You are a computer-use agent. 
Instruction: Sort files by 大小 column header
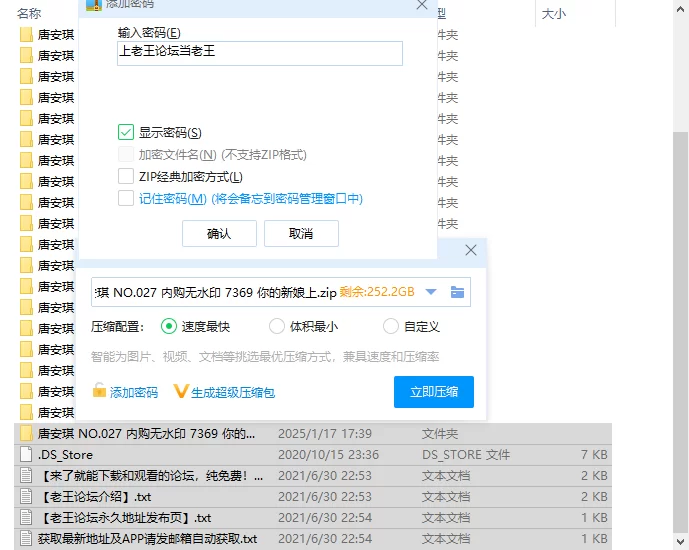[553, 14]
